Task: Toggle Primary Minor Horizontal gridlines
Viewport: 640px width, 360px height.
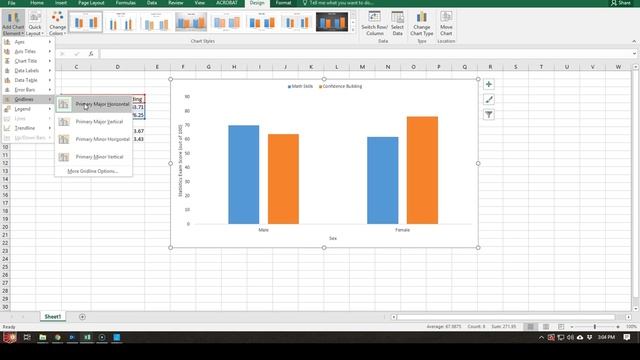Action: point(93,139)
